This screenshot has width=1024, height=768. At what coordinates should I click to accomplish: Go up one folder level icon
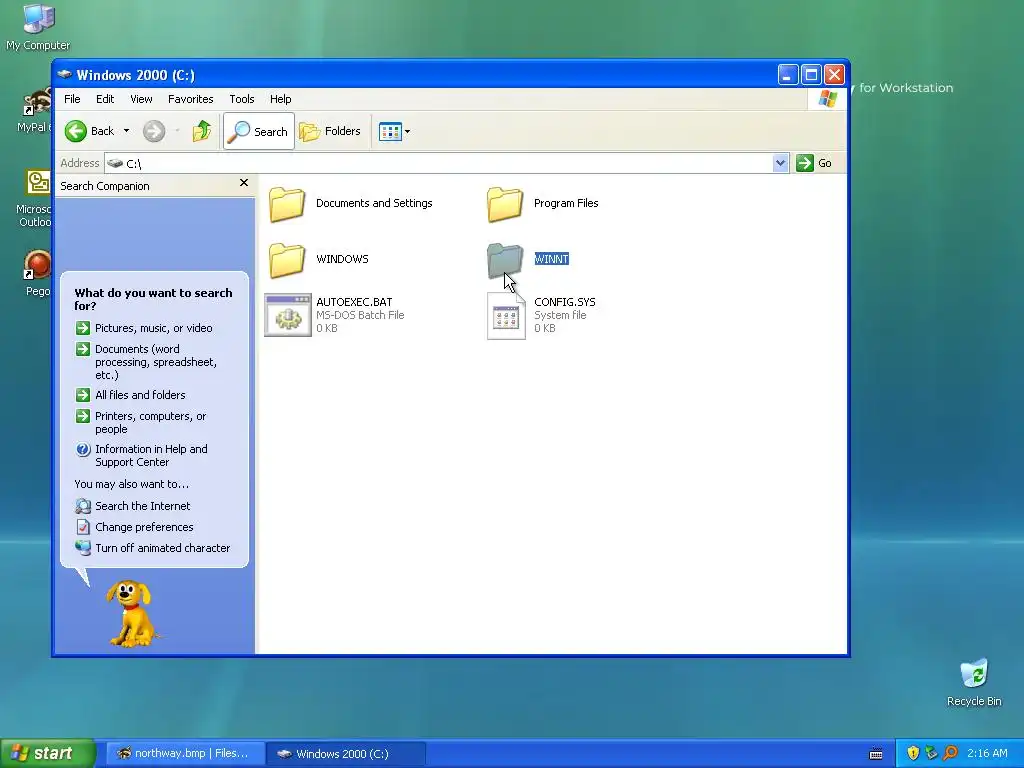(202, 131)
